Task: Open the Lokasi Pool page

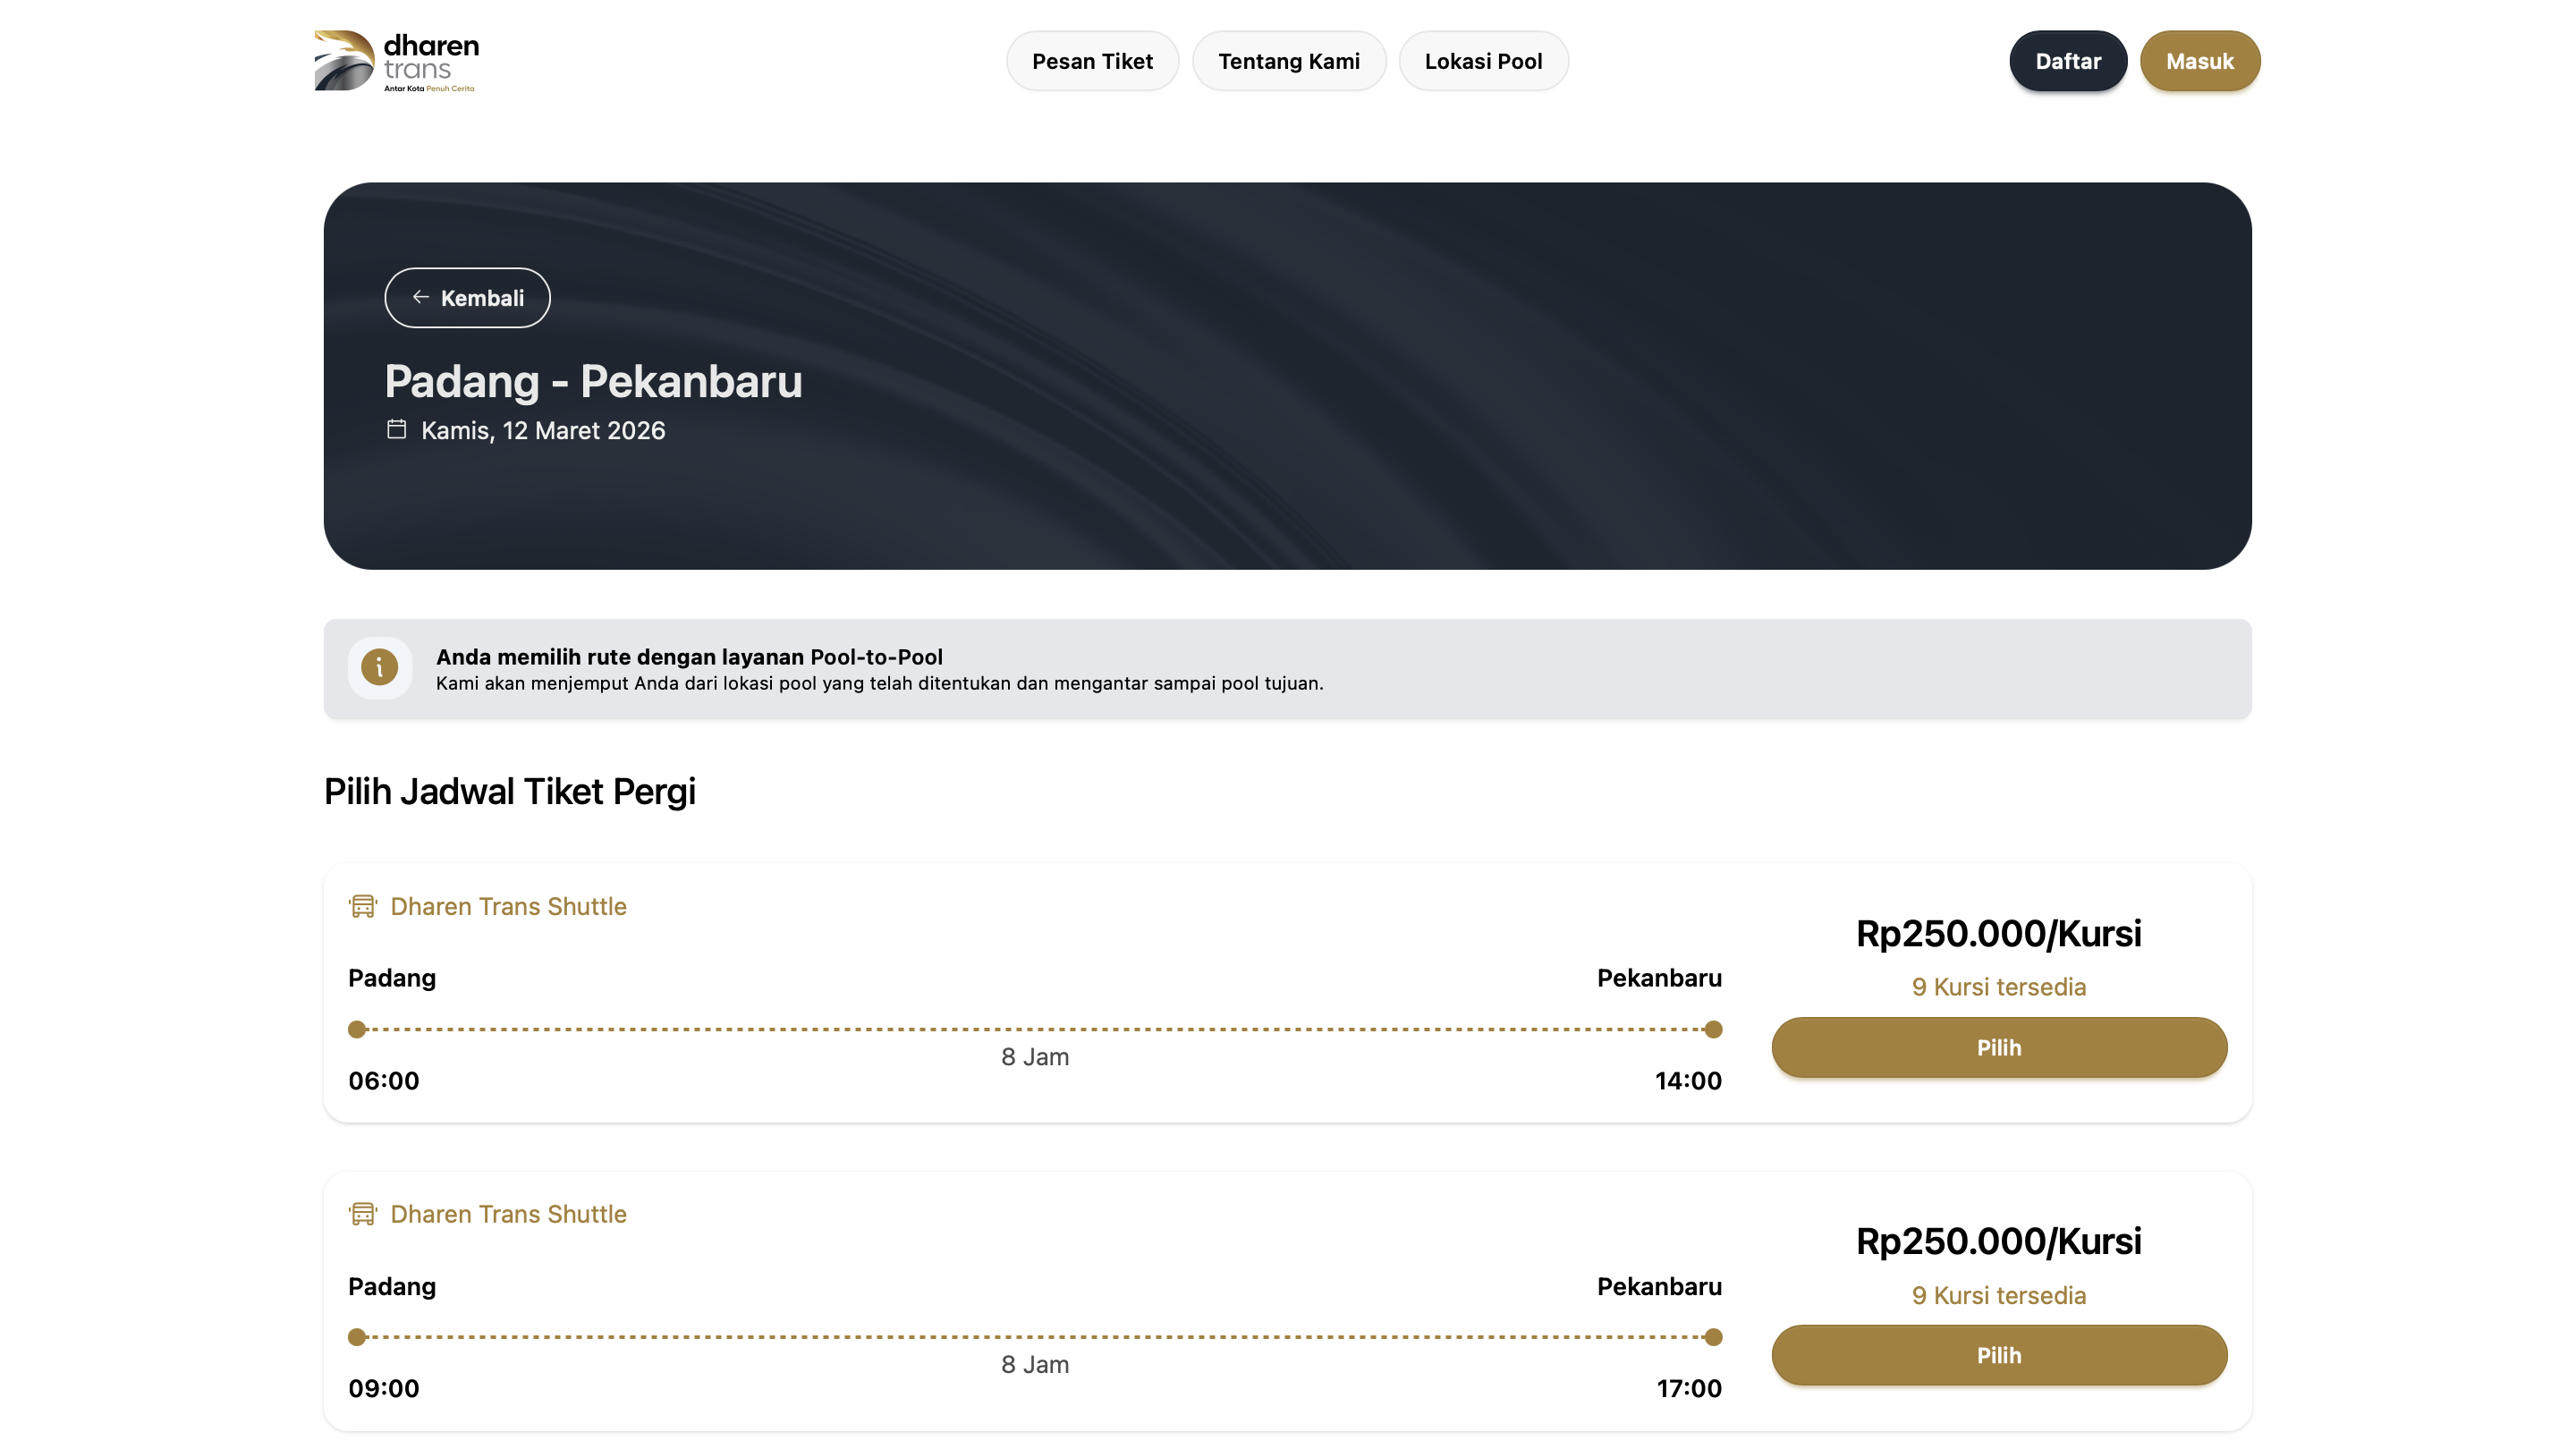Action: [x=1483, y=61]
